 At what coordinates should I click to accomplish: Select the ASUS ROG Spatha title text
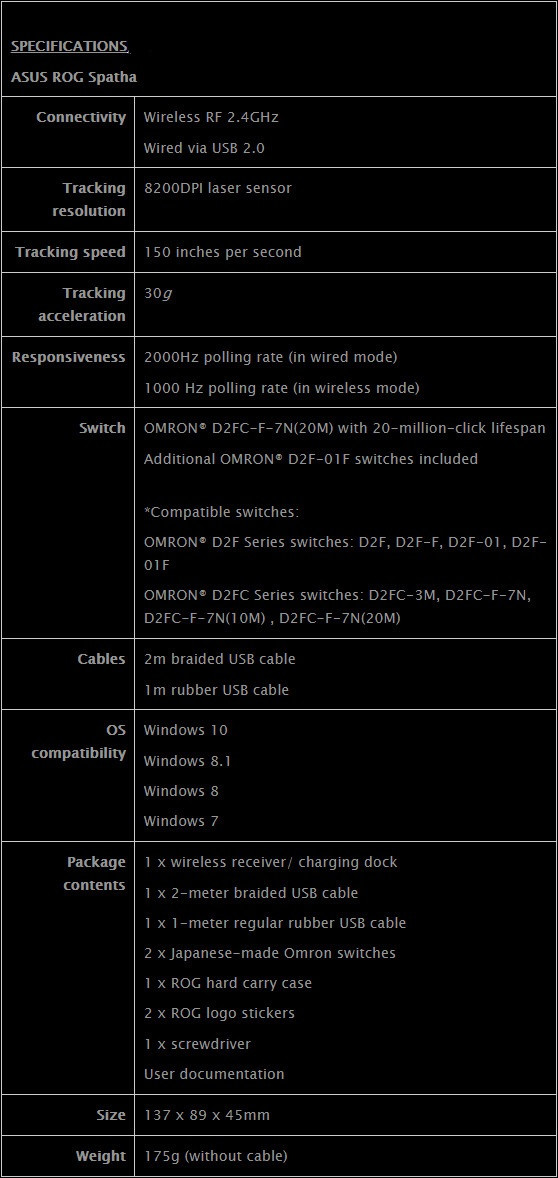[74, 77]
